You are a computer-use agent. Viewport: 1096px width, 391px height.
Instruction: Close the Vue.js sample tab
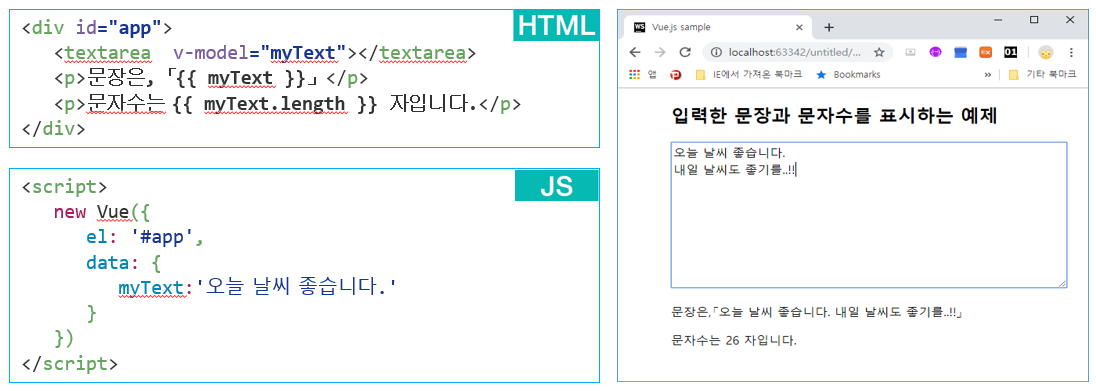800,27
